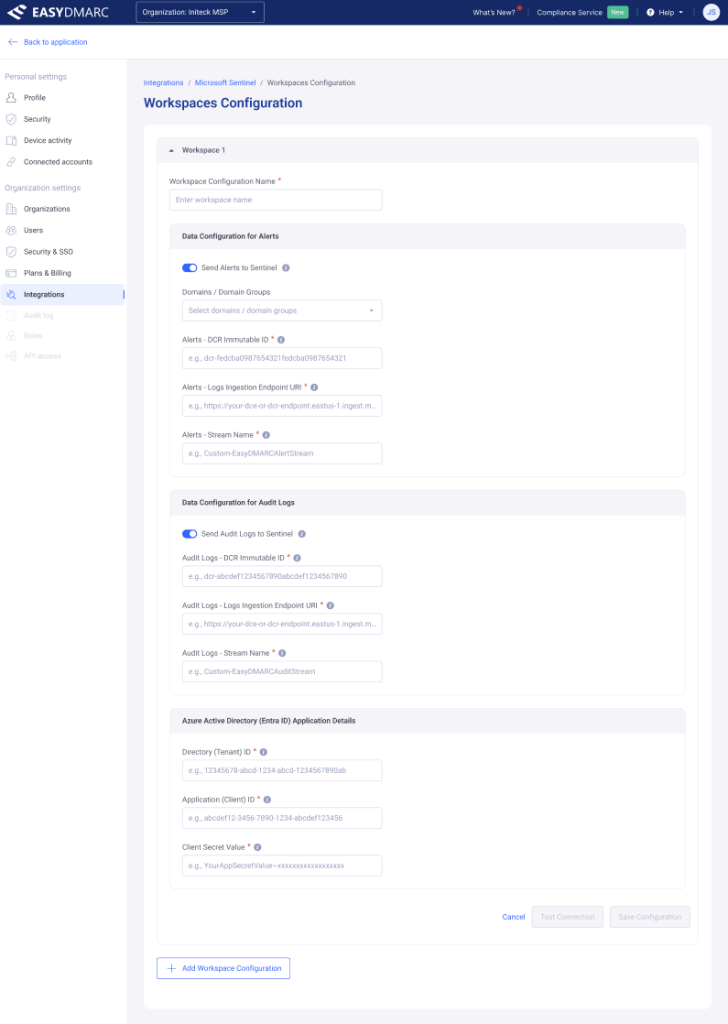Click the Application (Client) ID field

[282, 818]
